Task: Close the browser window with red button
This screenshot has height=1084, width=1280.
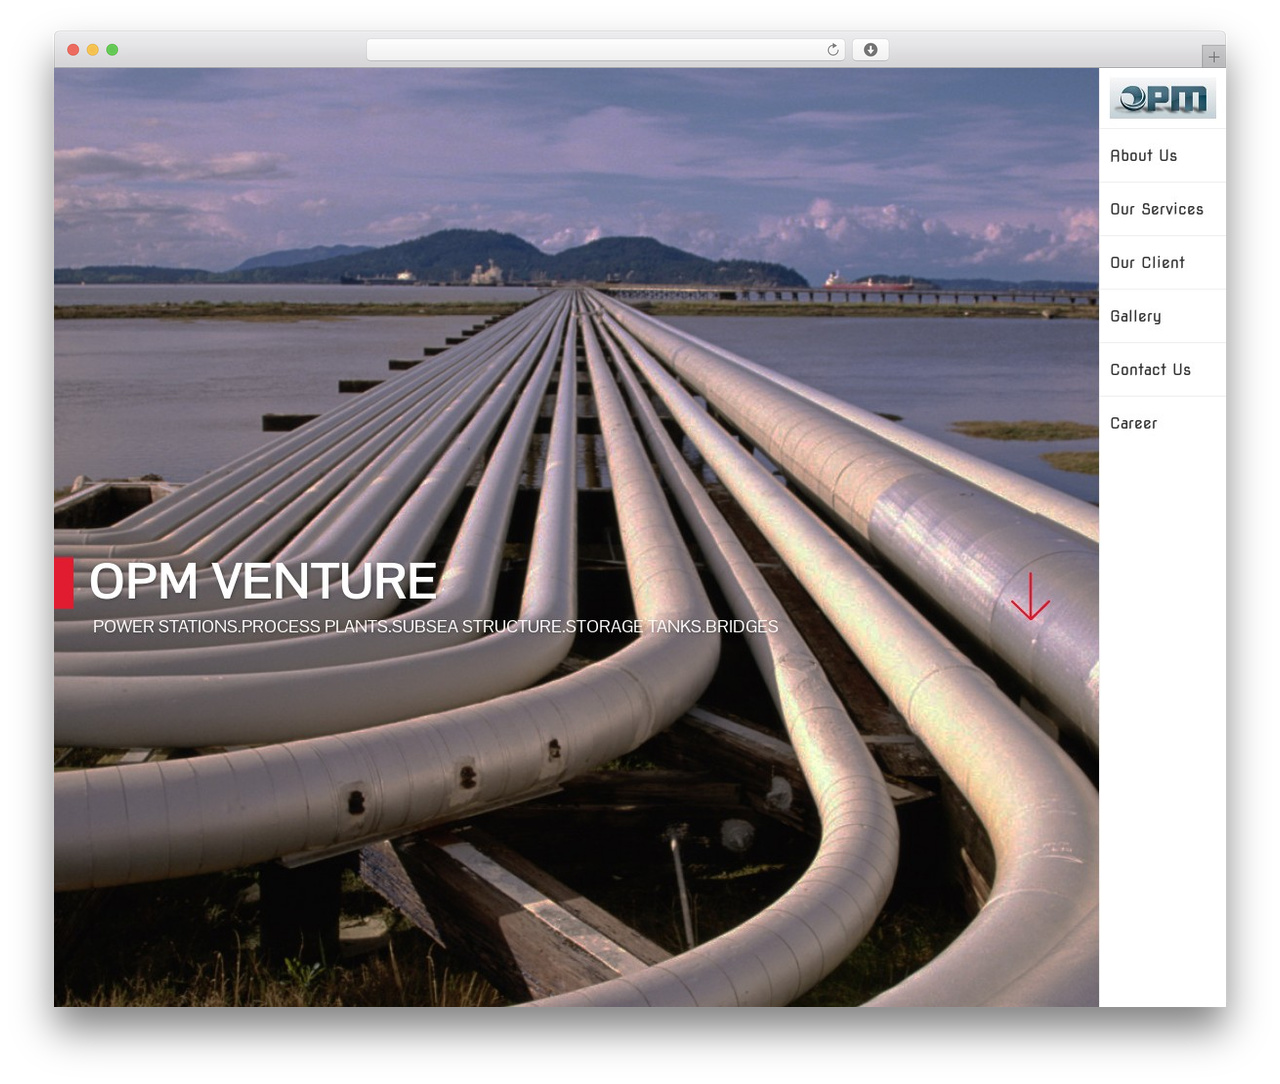Action: (73, 50)
